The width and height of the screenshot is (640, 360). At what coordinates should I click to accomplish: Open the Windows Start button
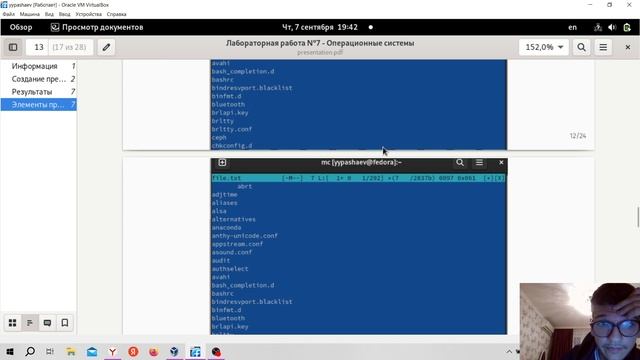[x=10, y=352]
